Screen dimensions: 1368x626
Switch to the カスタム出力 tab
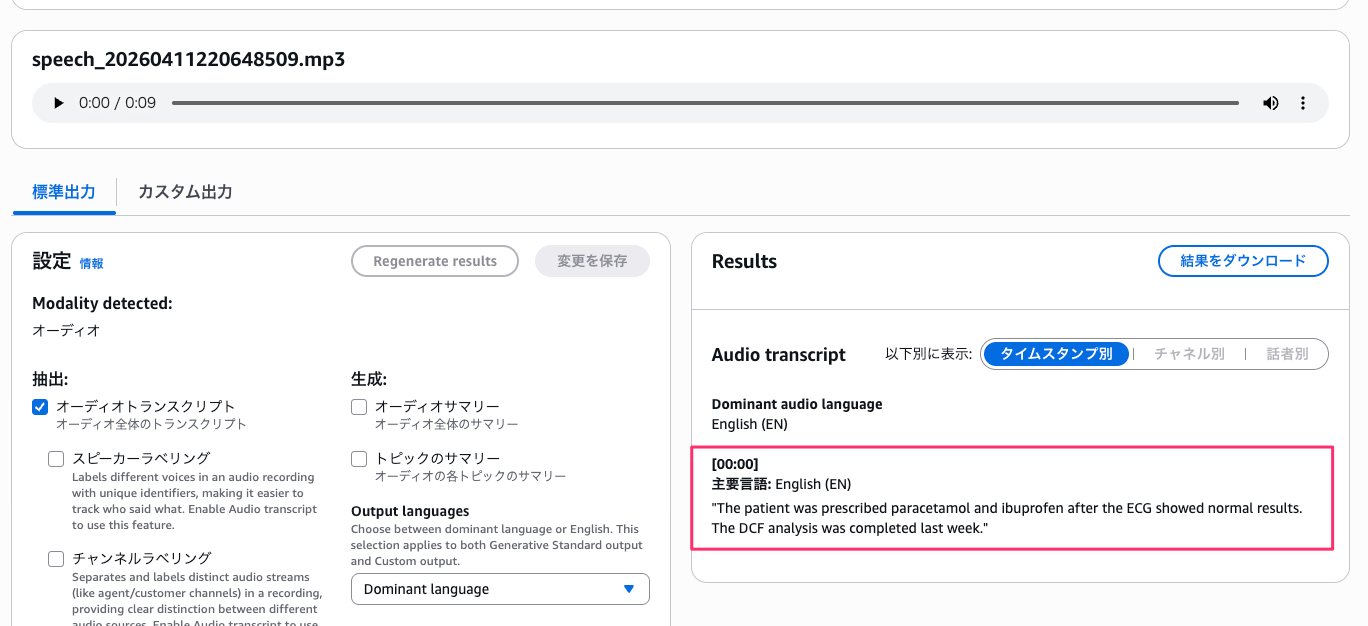[185, 192]
